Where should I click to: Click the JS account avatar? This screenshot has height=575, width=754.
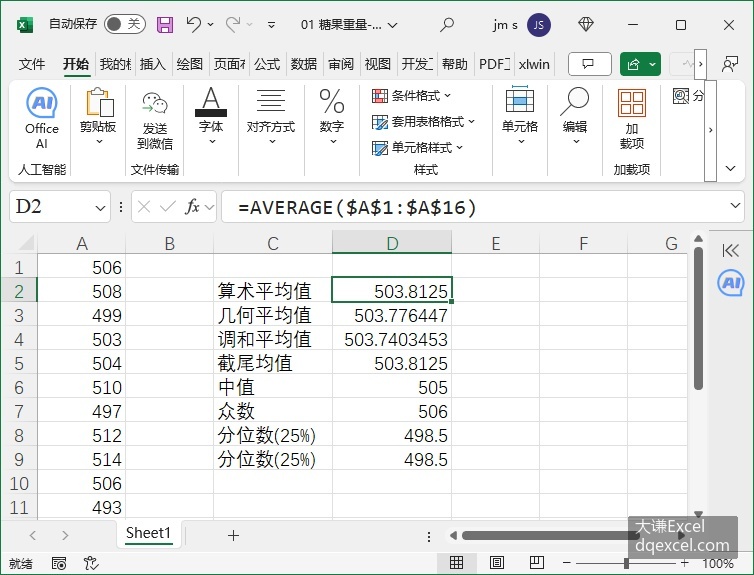coord(539,25)
